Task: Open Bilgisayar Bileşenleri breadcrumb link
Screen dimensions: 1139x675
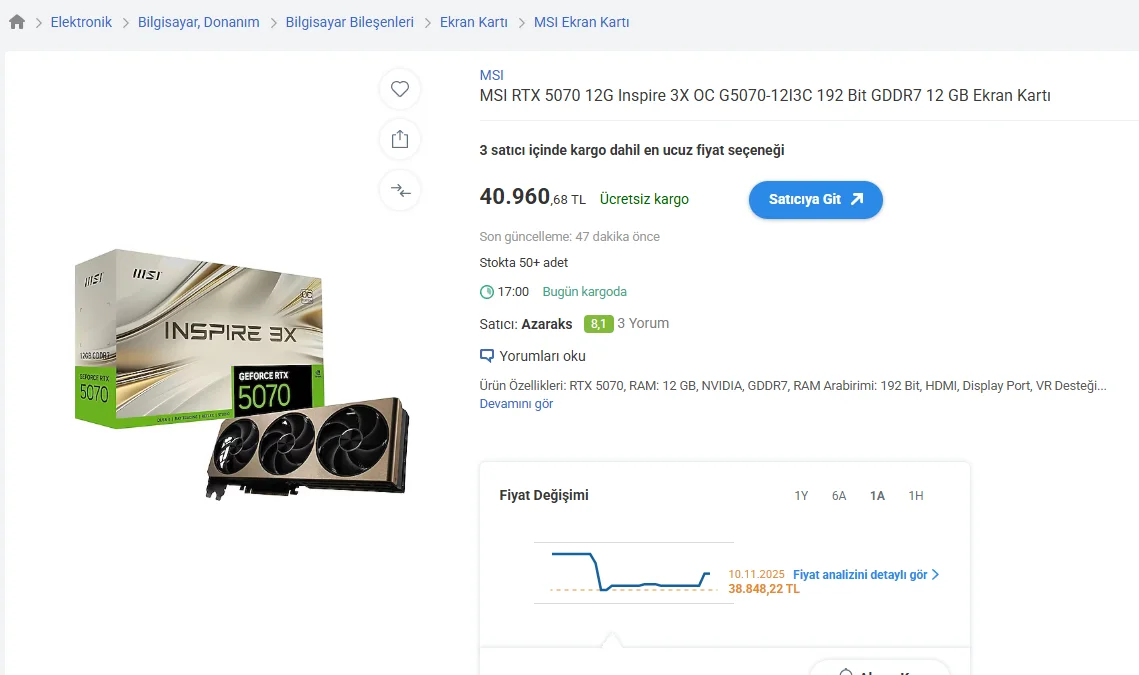Action: coord(349,22)
